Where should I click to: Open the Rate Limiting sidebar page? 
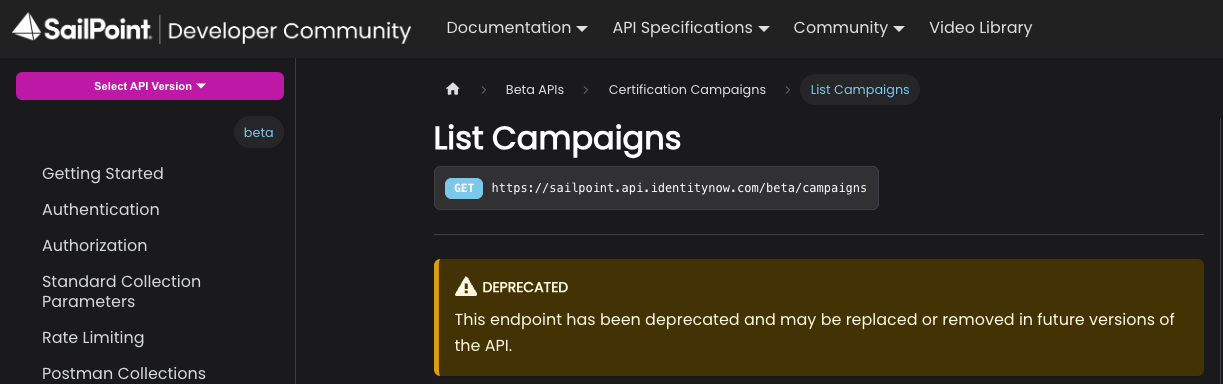[93, 338]
